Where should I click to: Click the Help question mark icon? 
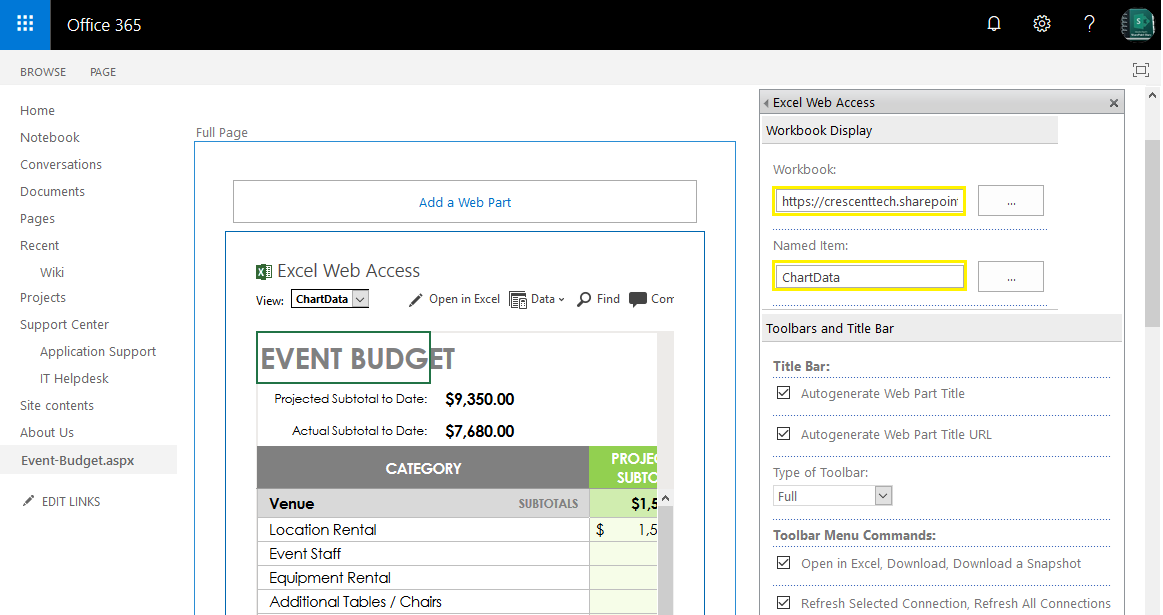(1089, 23)
